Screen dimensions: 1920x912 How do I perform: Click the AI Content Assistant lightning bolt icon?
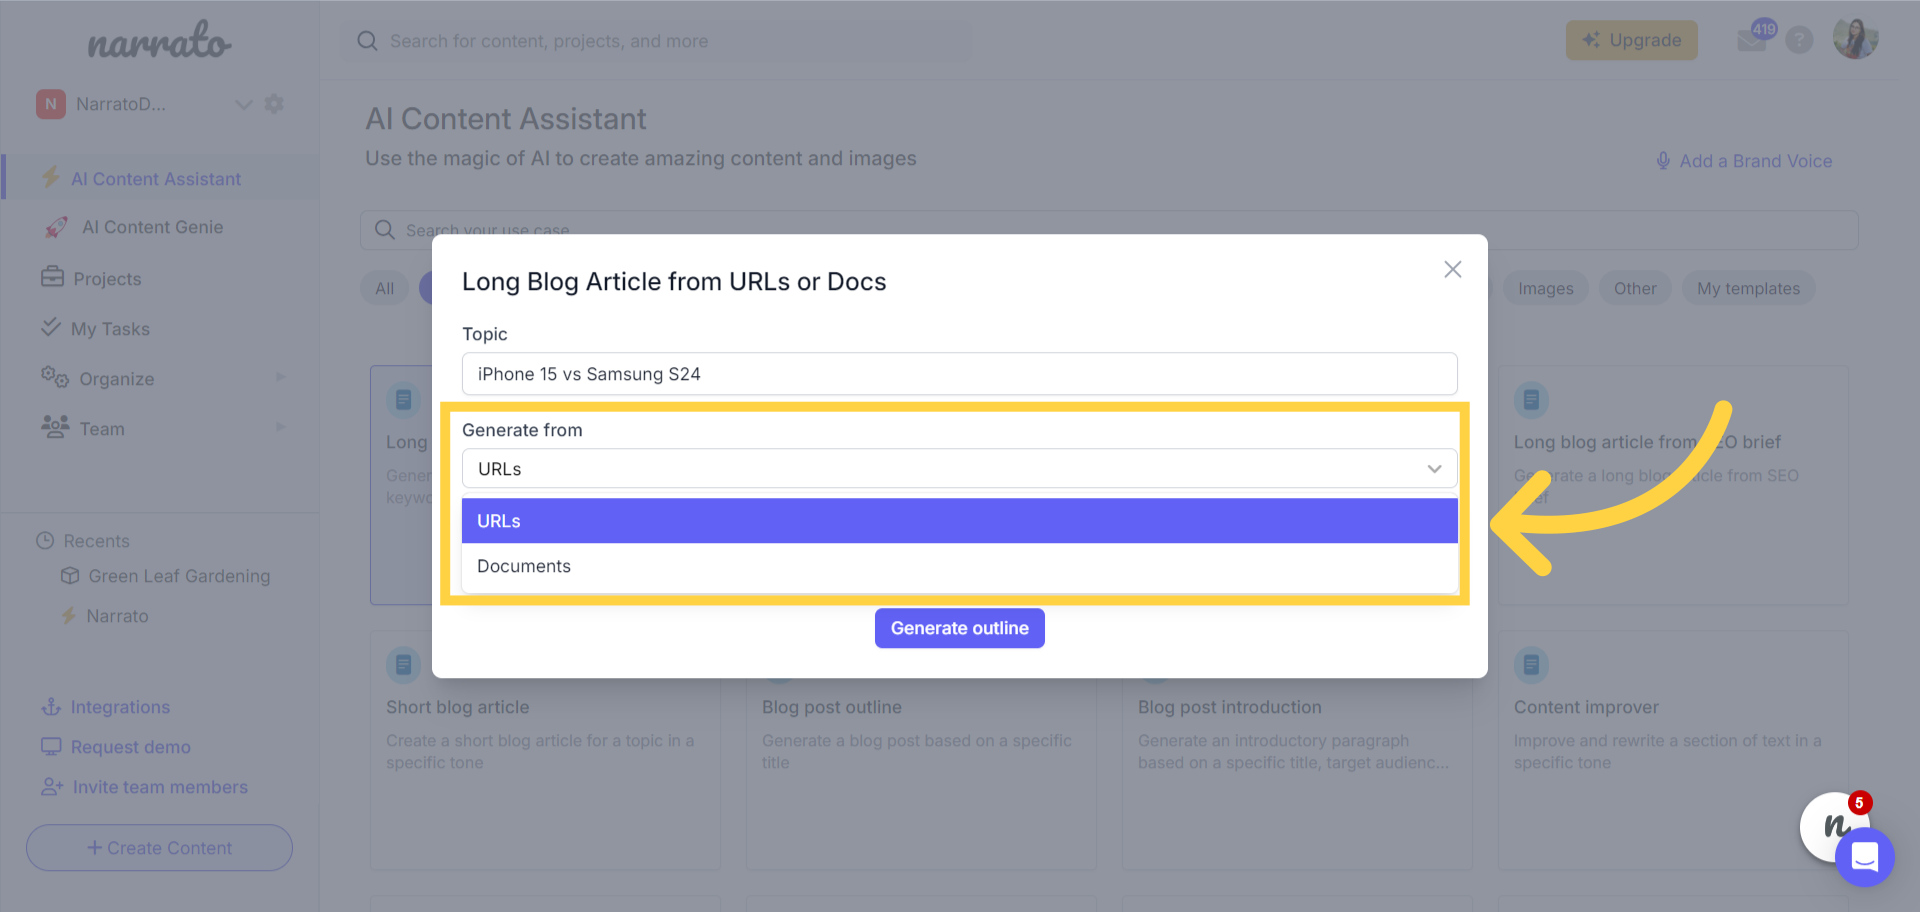[50, 178]
